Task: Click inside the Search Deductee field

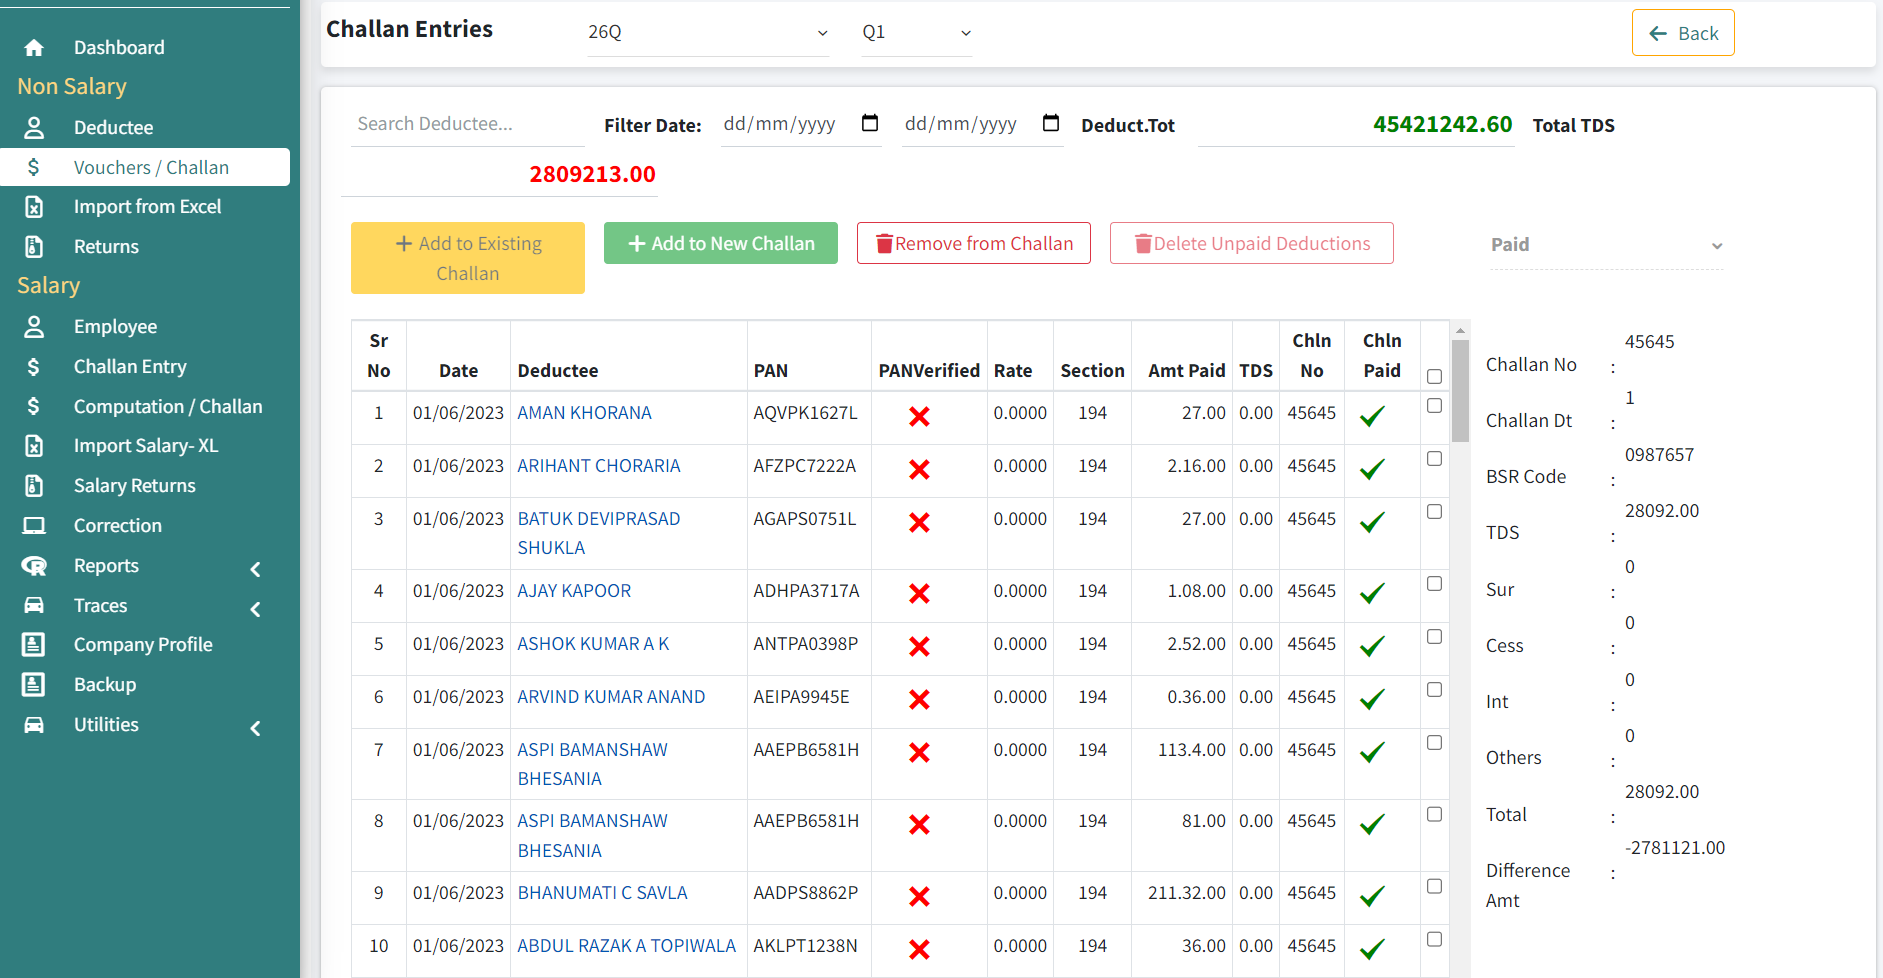Action: 467,123
